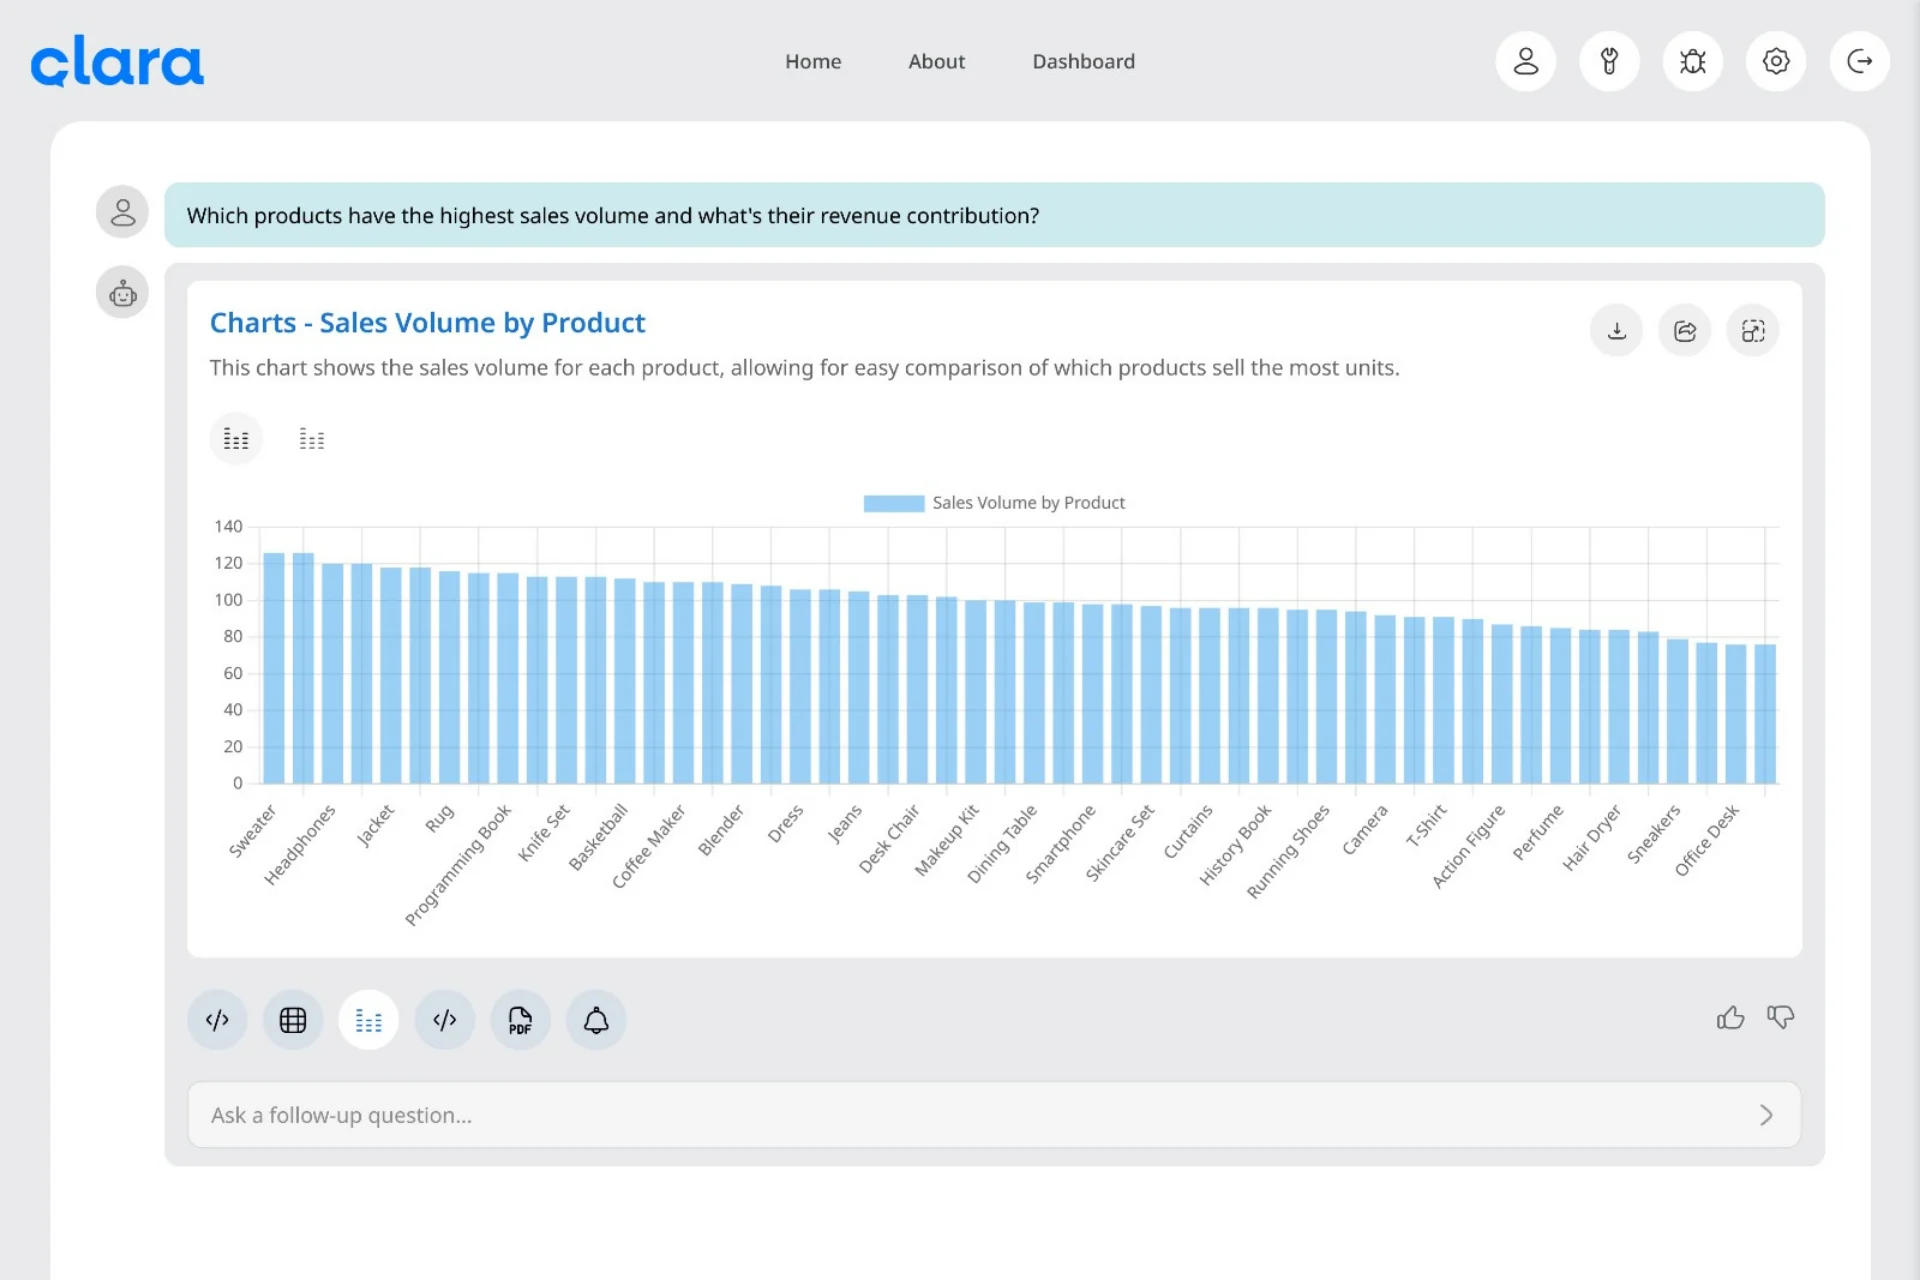Share the chart via share icon

1684,331
